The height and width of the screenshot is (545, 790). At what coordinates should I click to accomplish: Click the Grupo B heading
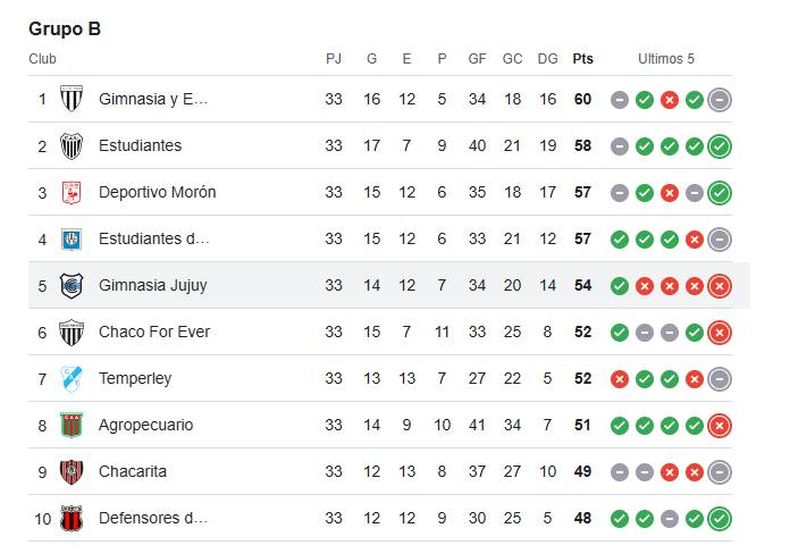pos(64,29)
